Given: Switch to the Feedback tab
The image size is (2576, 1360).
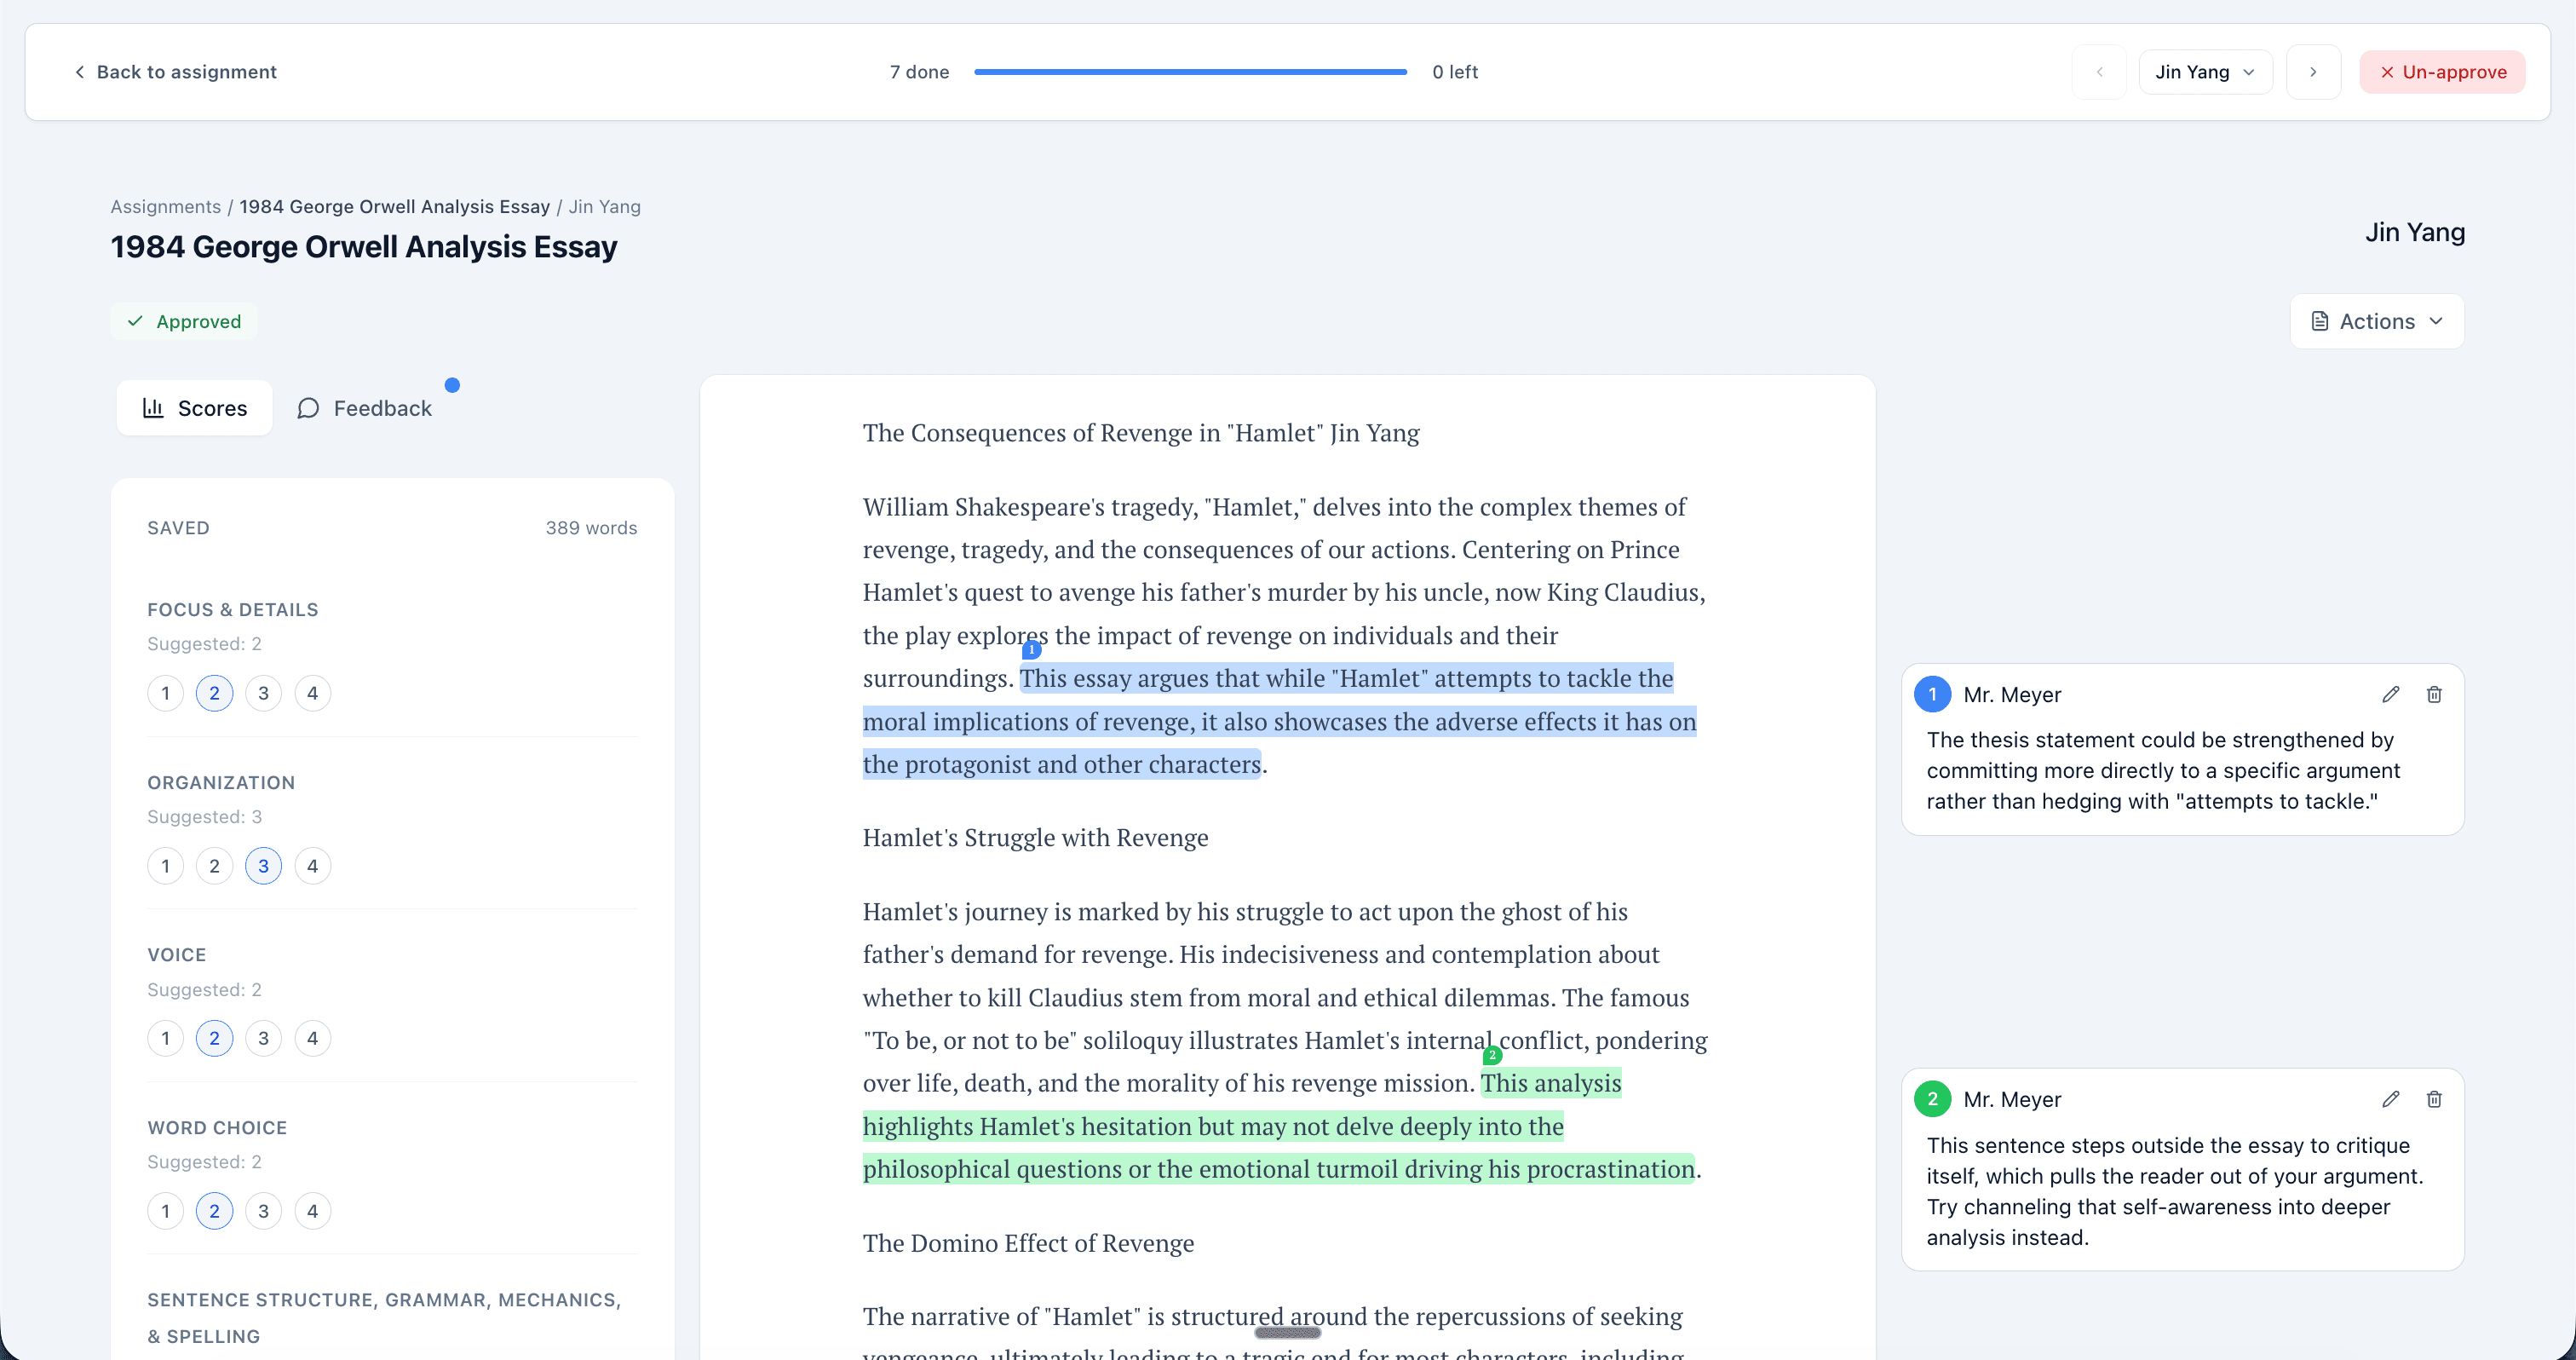Looking at the screenshot, I should [x=364, y=408].
